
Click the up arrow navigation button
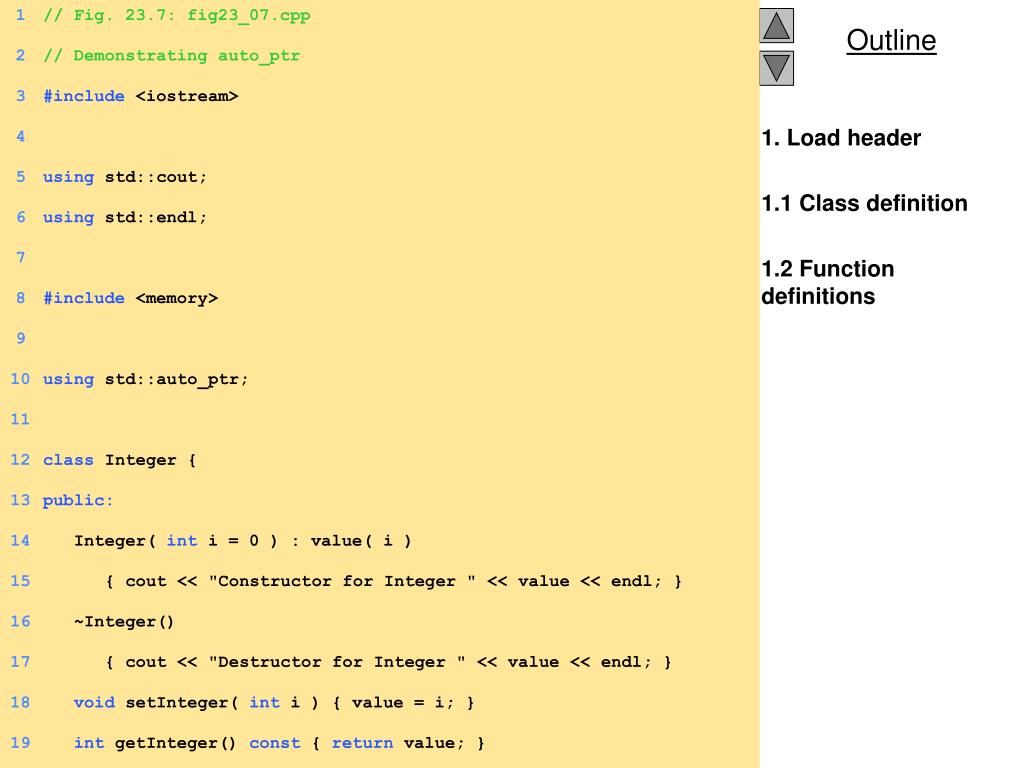[776, 25]
